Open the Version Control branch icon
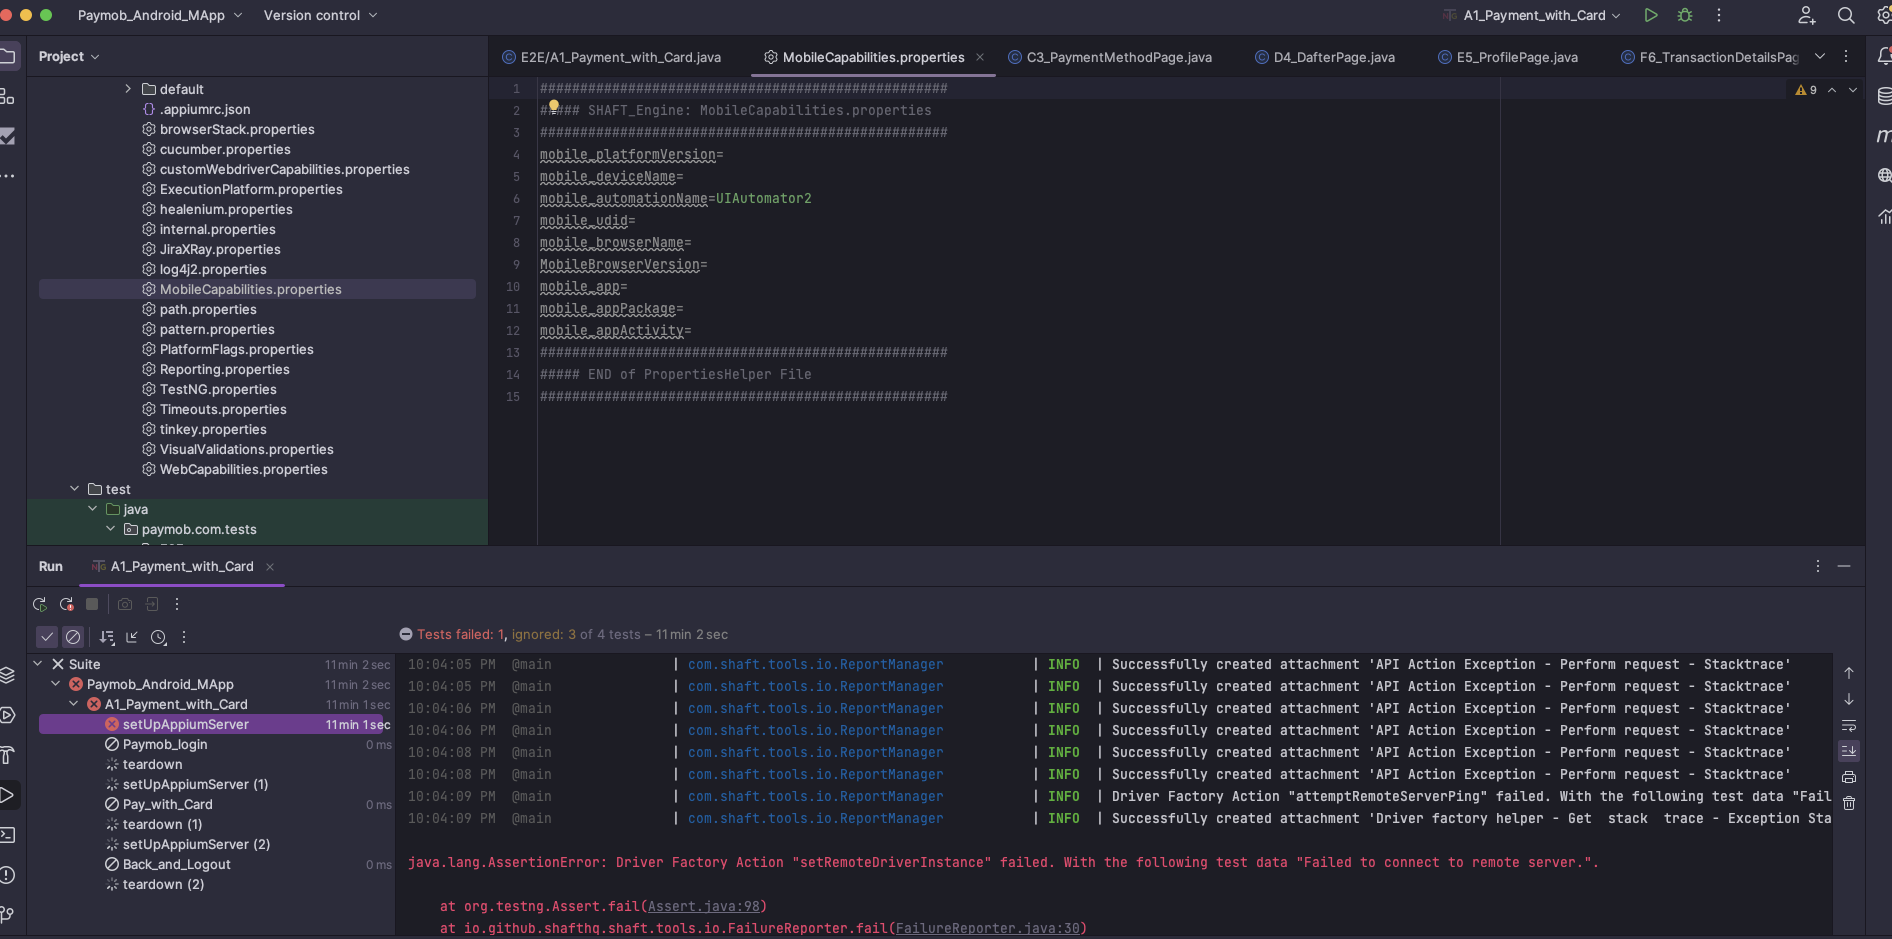Image resolution: width=1892 pixels, height=939 pixels. (9, 913)
